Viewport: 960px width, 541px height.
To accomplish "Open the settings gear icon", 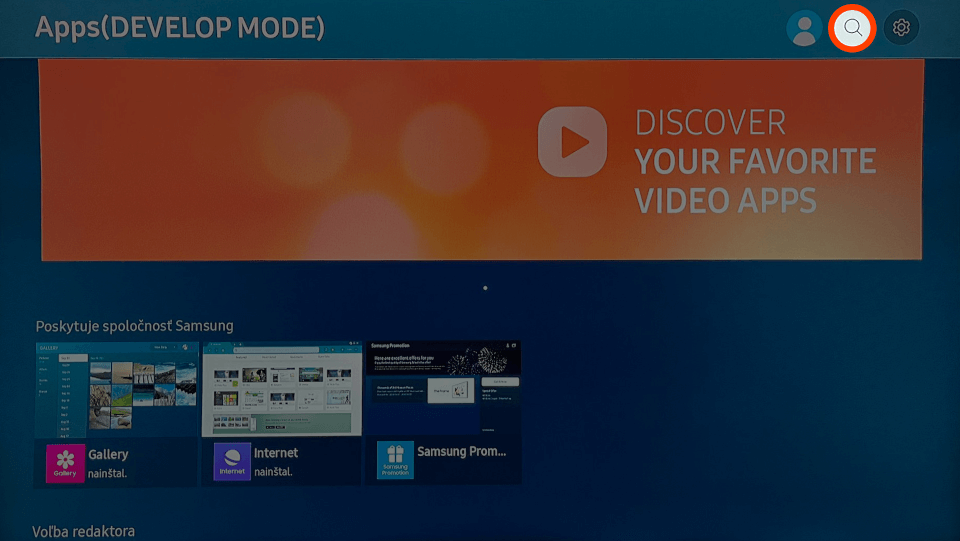I will pos(901,28).
